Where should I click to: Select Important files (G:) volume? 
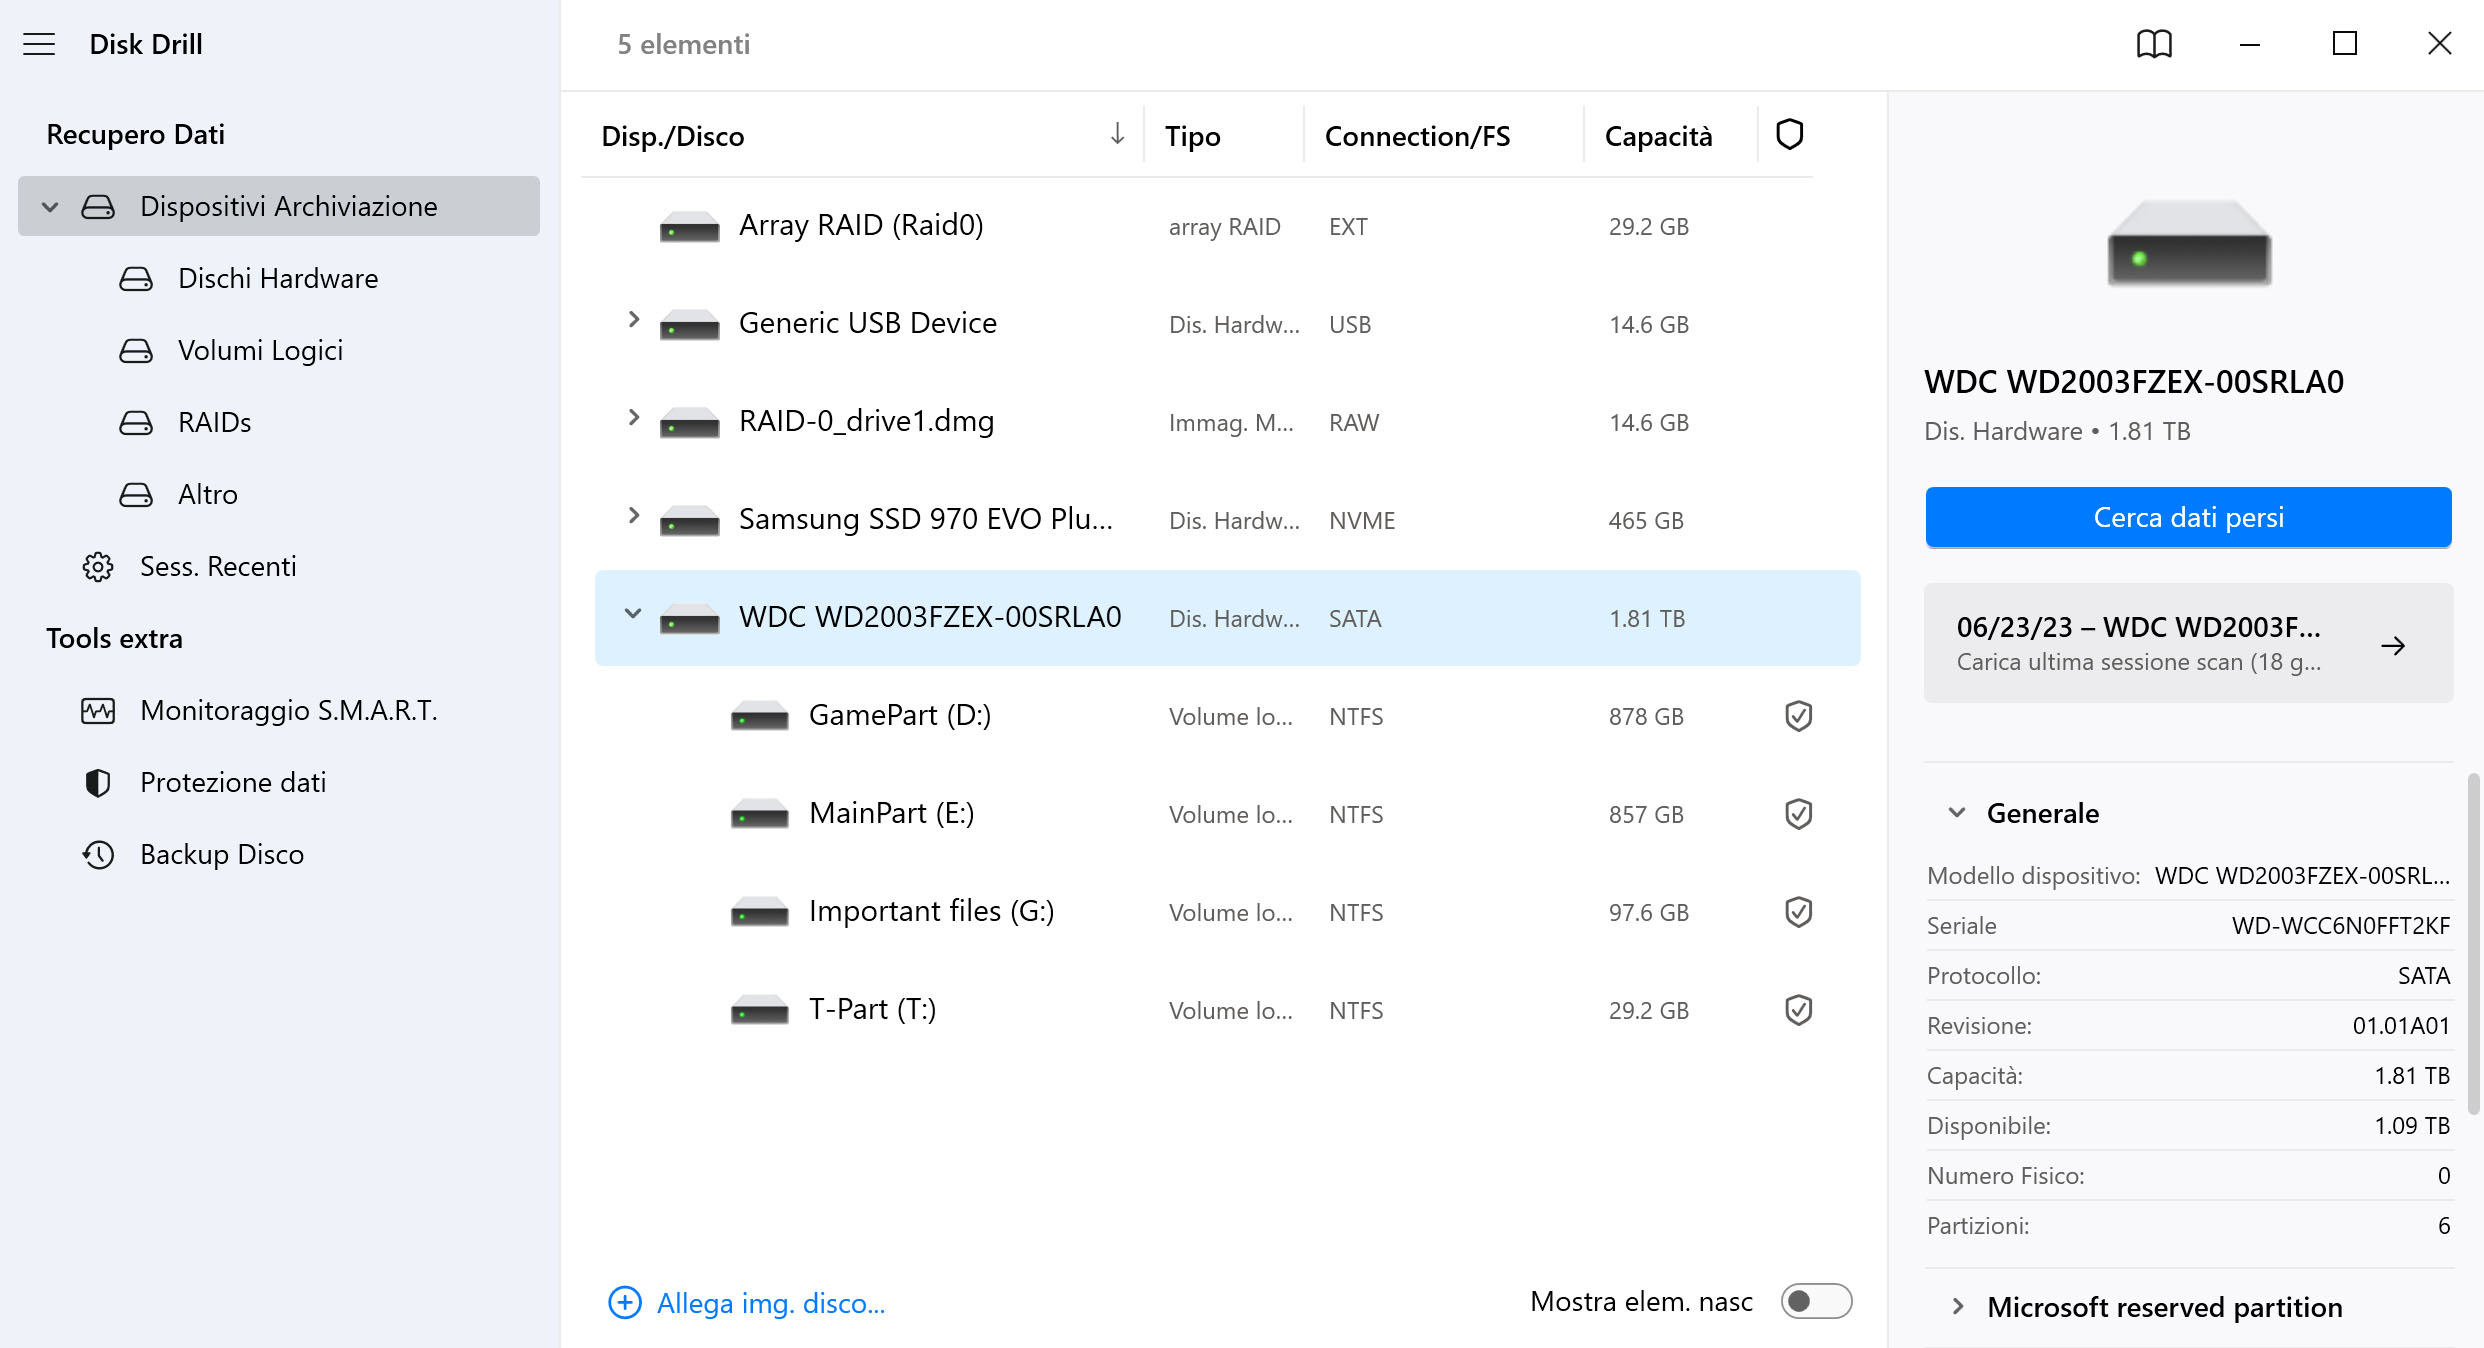point(1228,912)
